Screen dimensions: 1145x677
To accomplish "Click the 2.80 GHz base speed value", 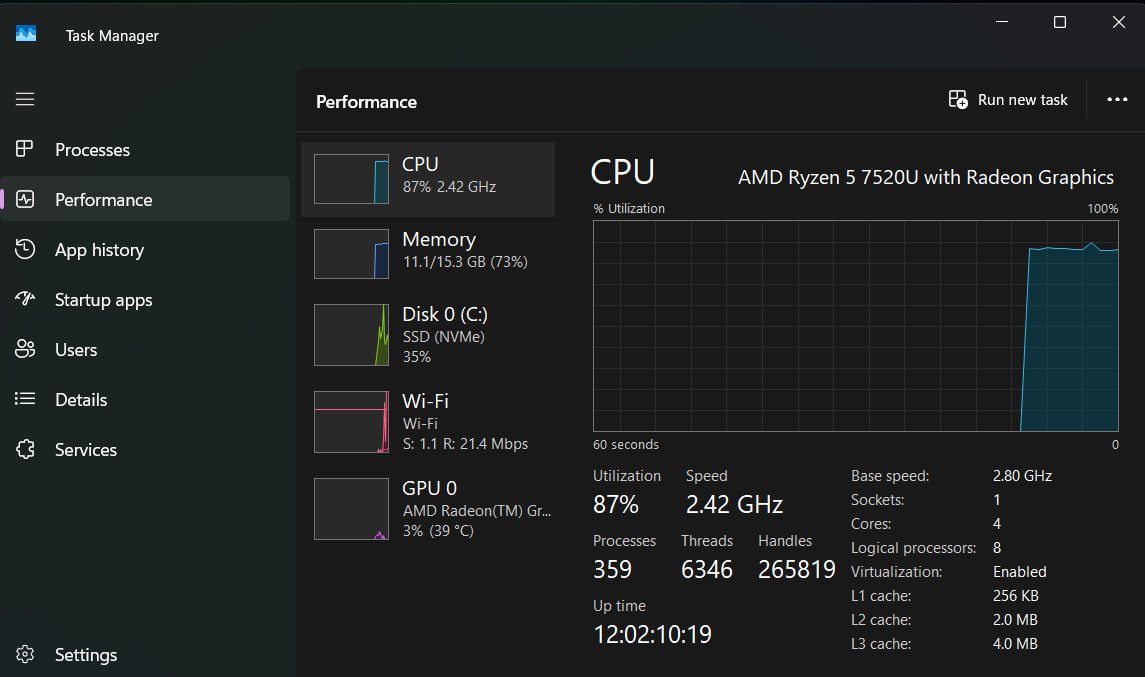I will [x=1022, y=476].
